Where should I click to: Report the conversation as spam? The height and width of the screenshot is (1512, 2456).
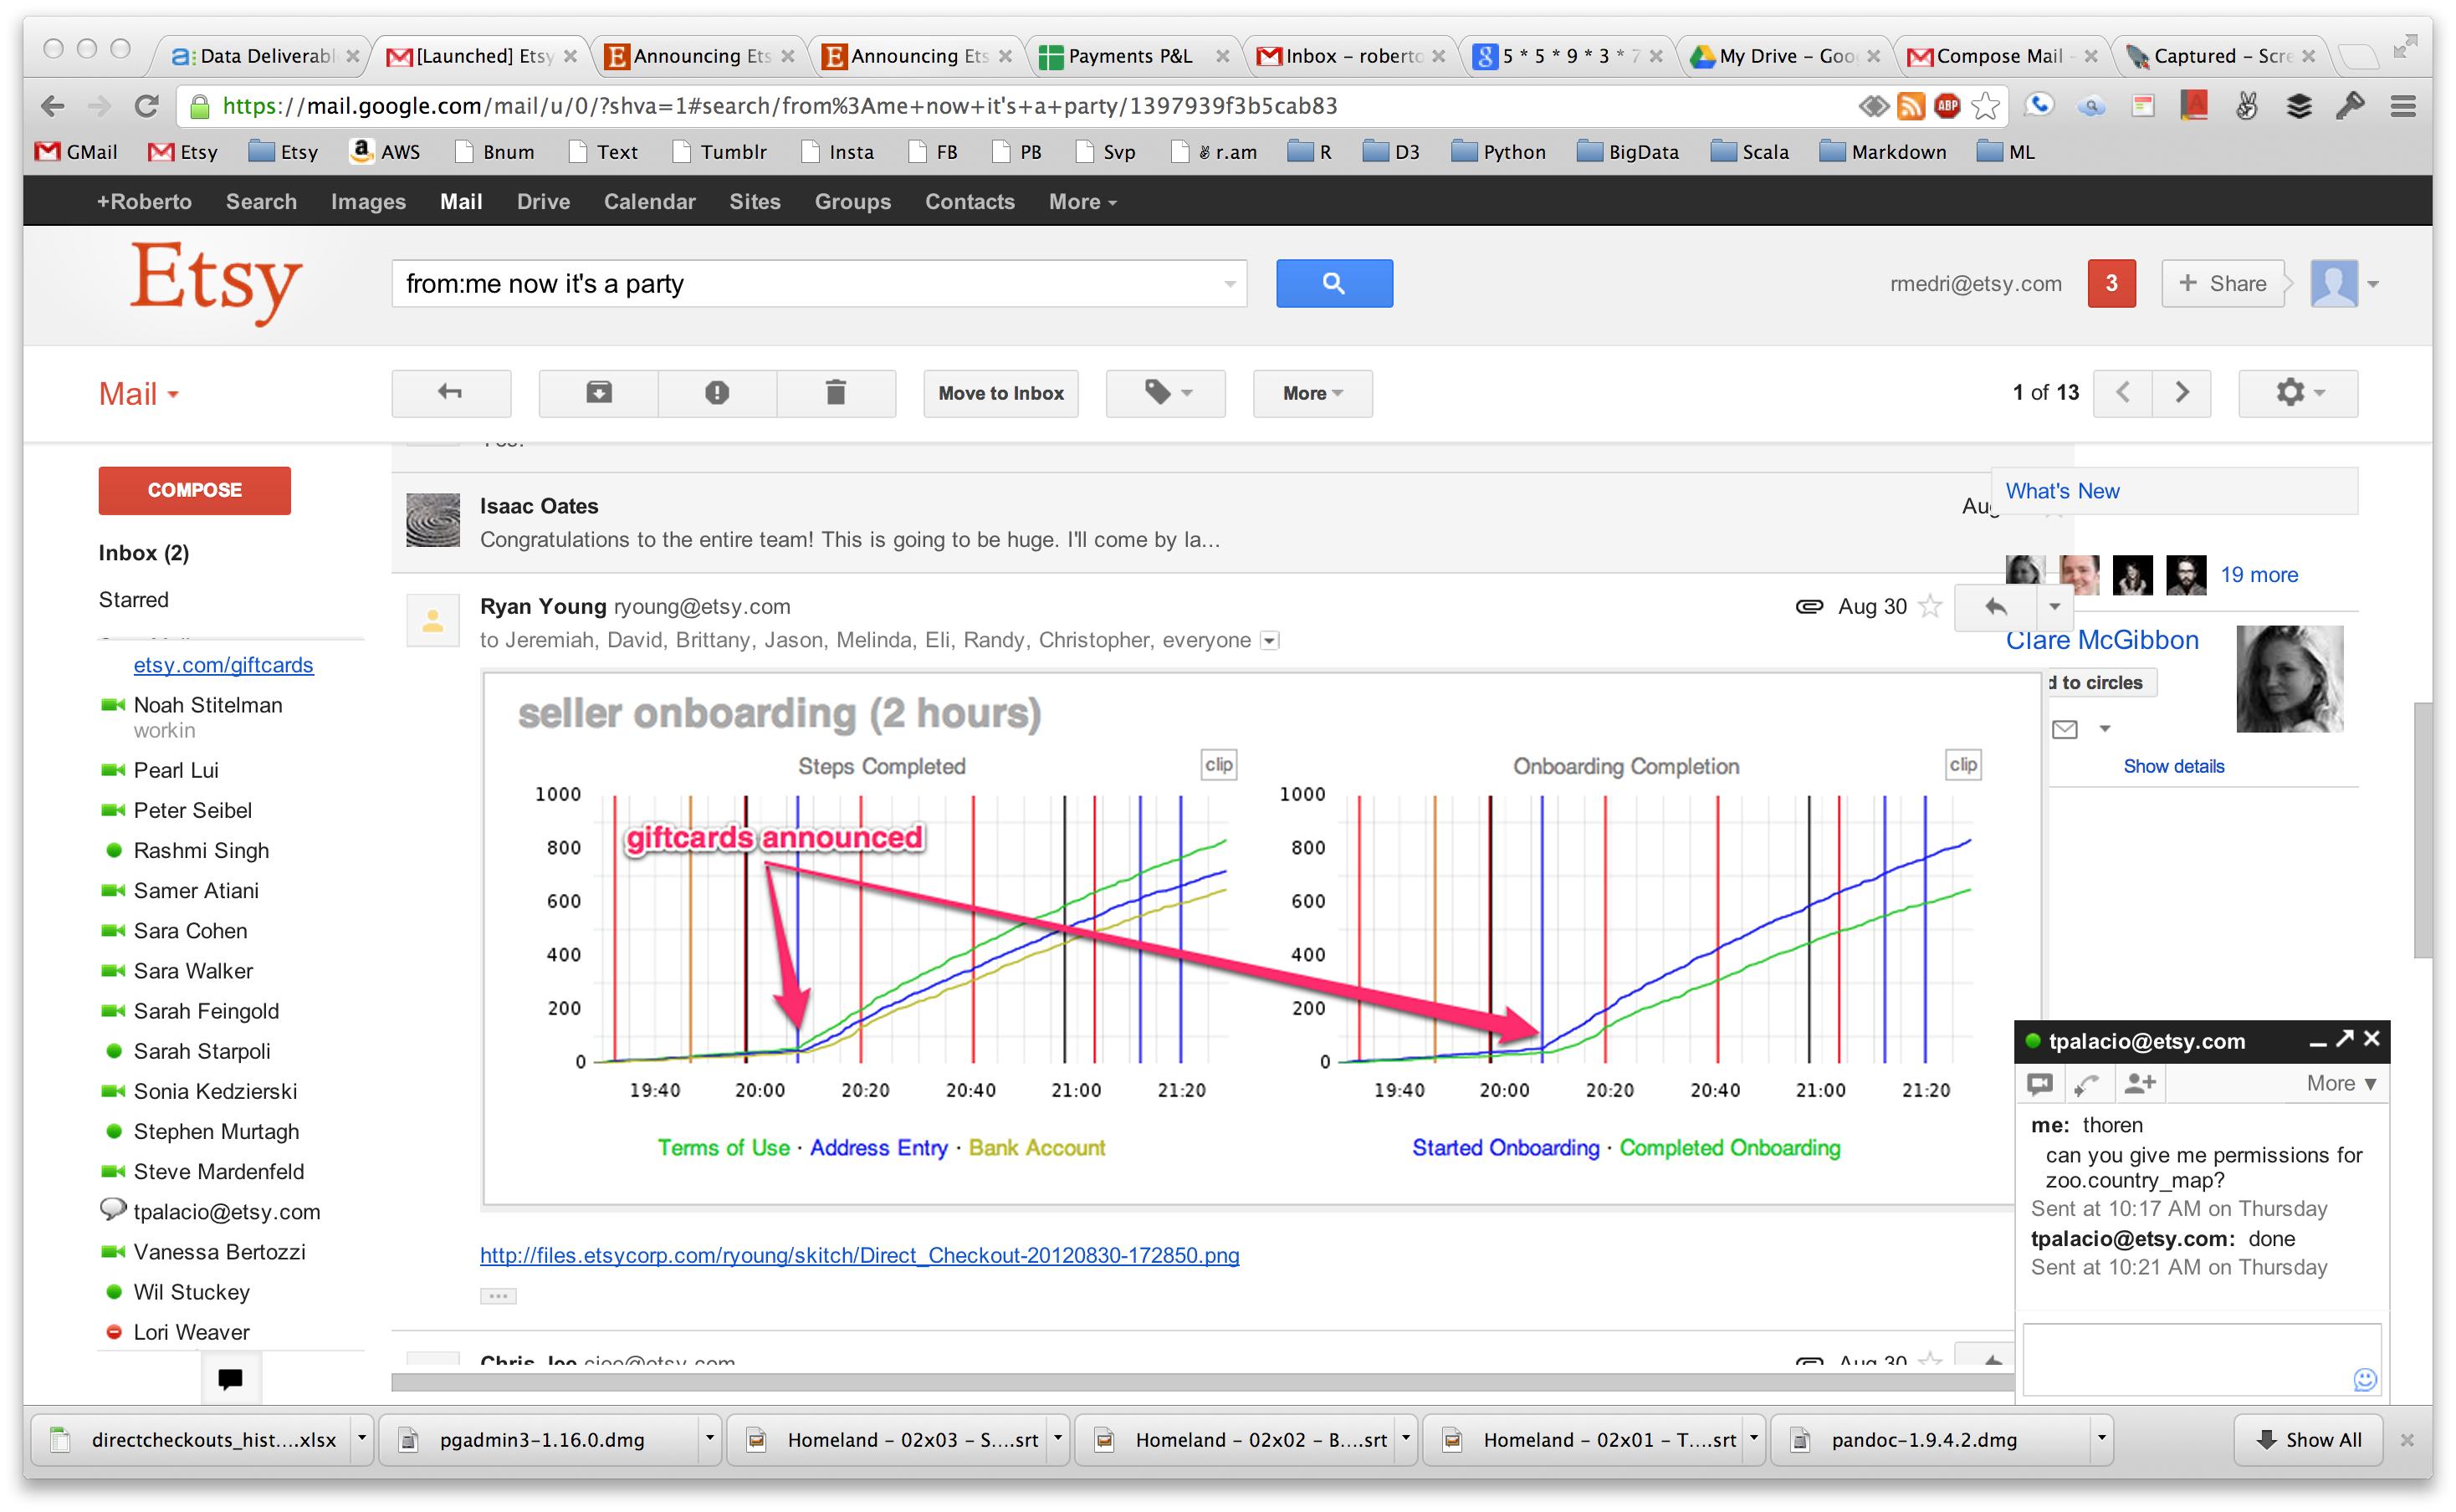(717, 393)
